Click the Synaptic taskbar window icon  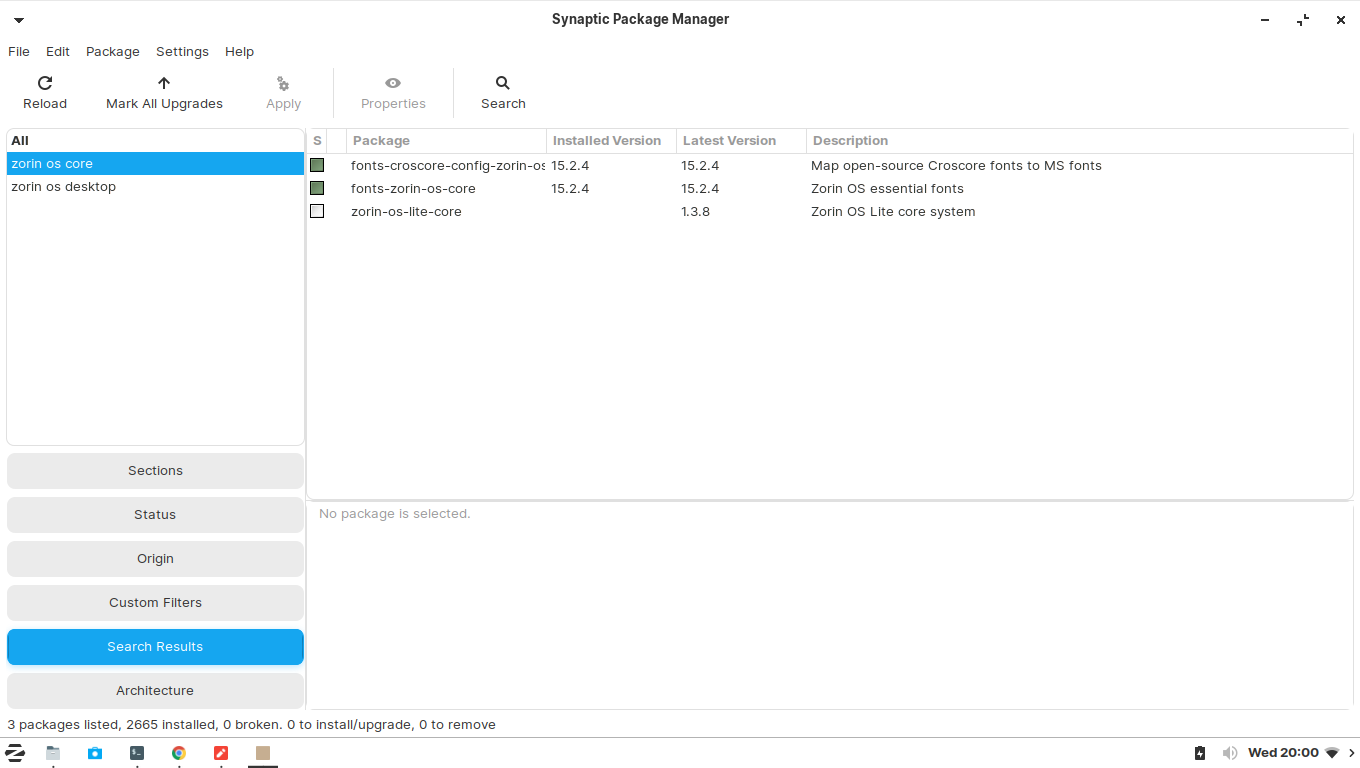(263, 753)
